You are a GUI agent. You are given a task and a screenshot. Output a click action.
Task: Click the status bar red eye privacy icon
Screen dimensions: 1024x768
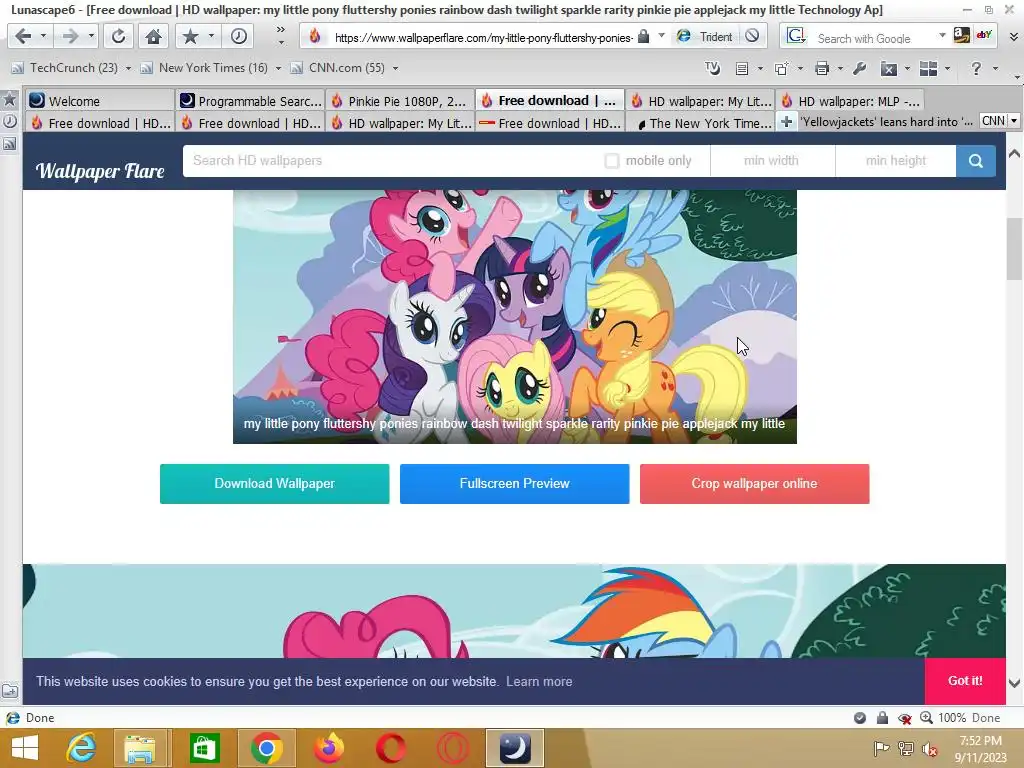(904, 718)
